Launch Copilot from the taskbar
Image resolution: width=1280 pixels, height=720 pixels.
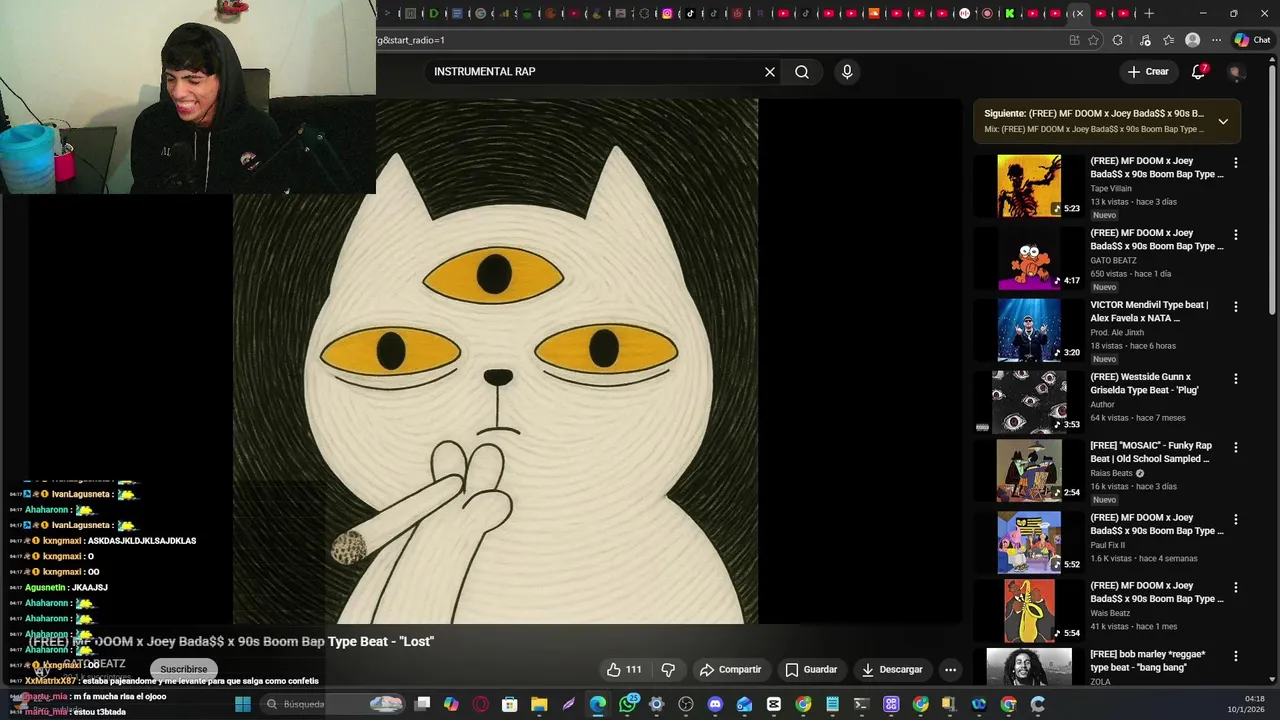click(451, 704)
